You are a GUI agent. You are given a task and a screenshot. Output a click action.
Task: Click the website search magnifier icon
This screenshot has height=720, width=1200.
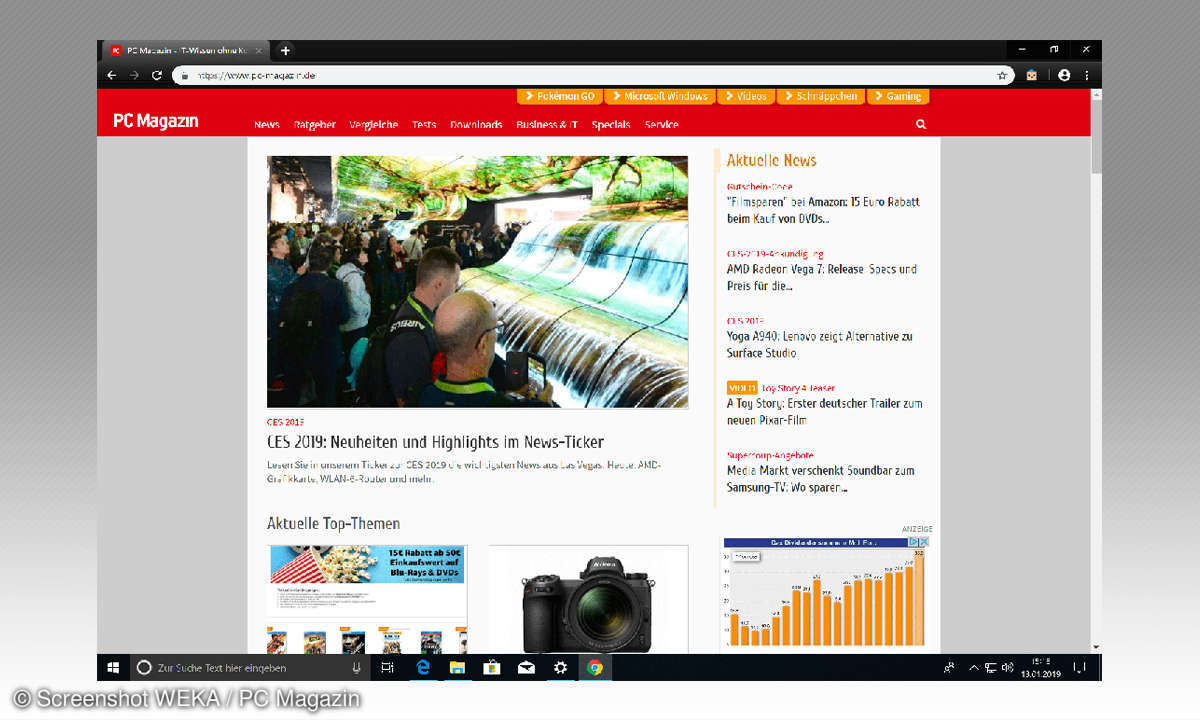(921, 125)
